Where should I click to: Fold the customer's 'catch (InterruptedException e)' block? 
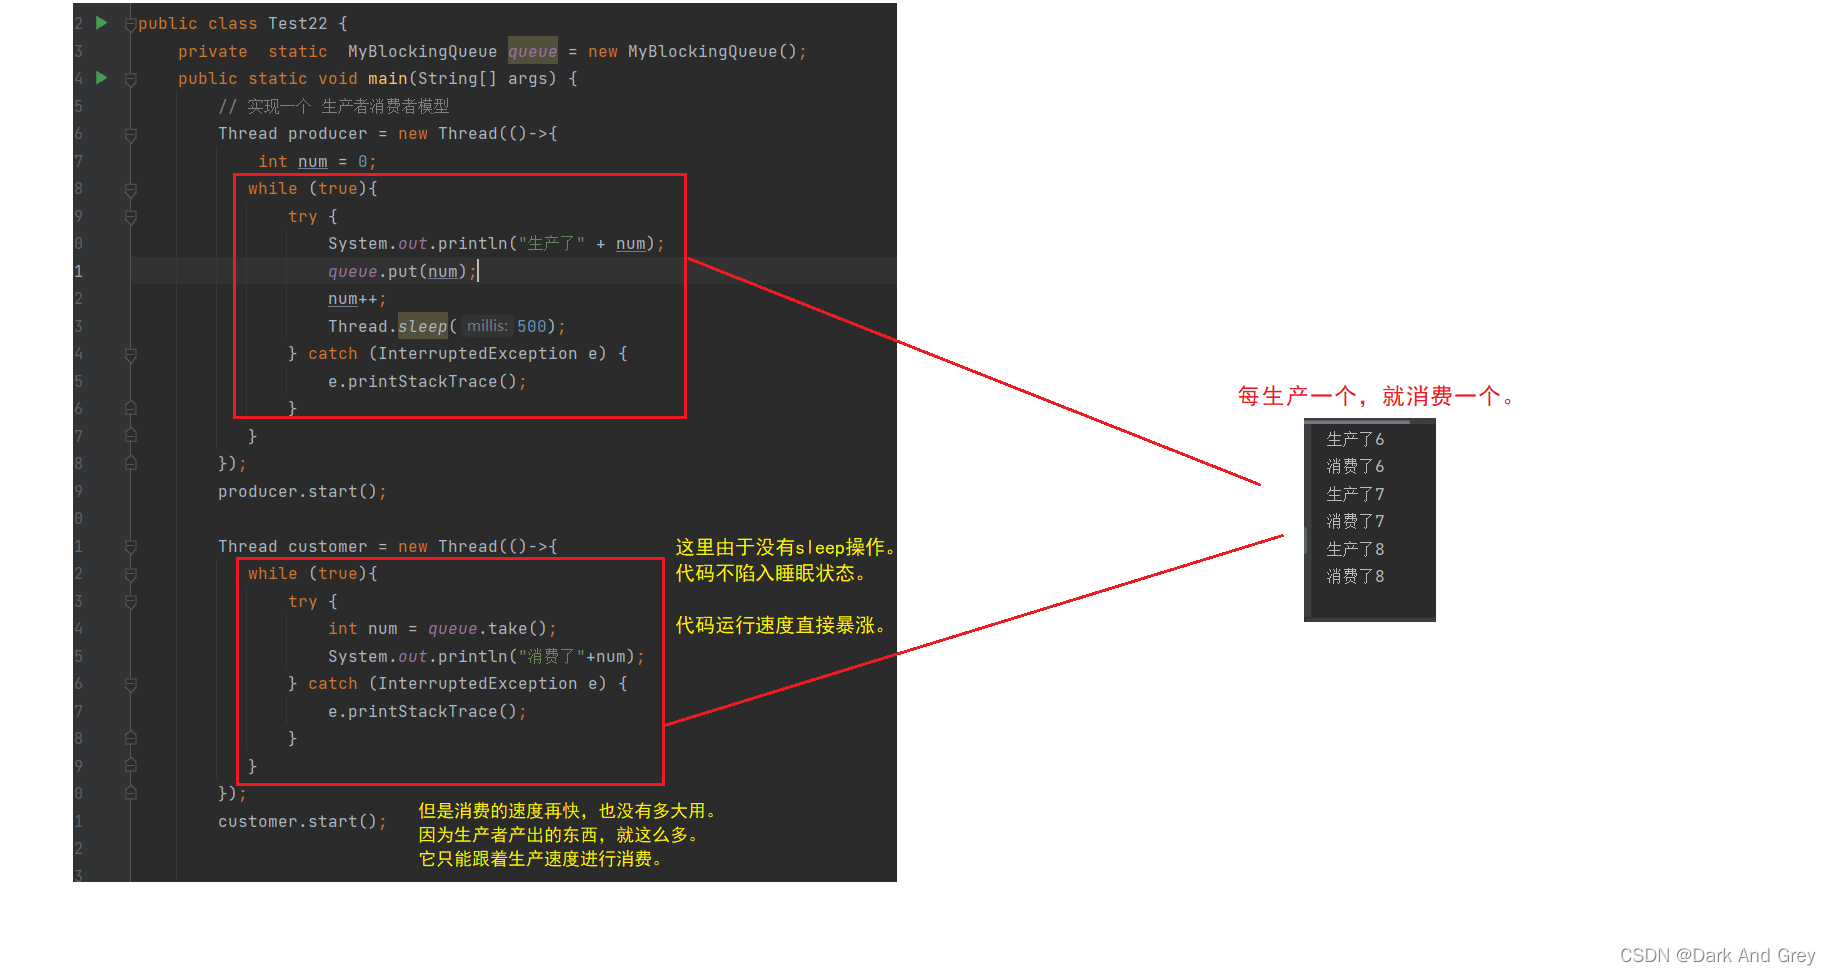130,684
